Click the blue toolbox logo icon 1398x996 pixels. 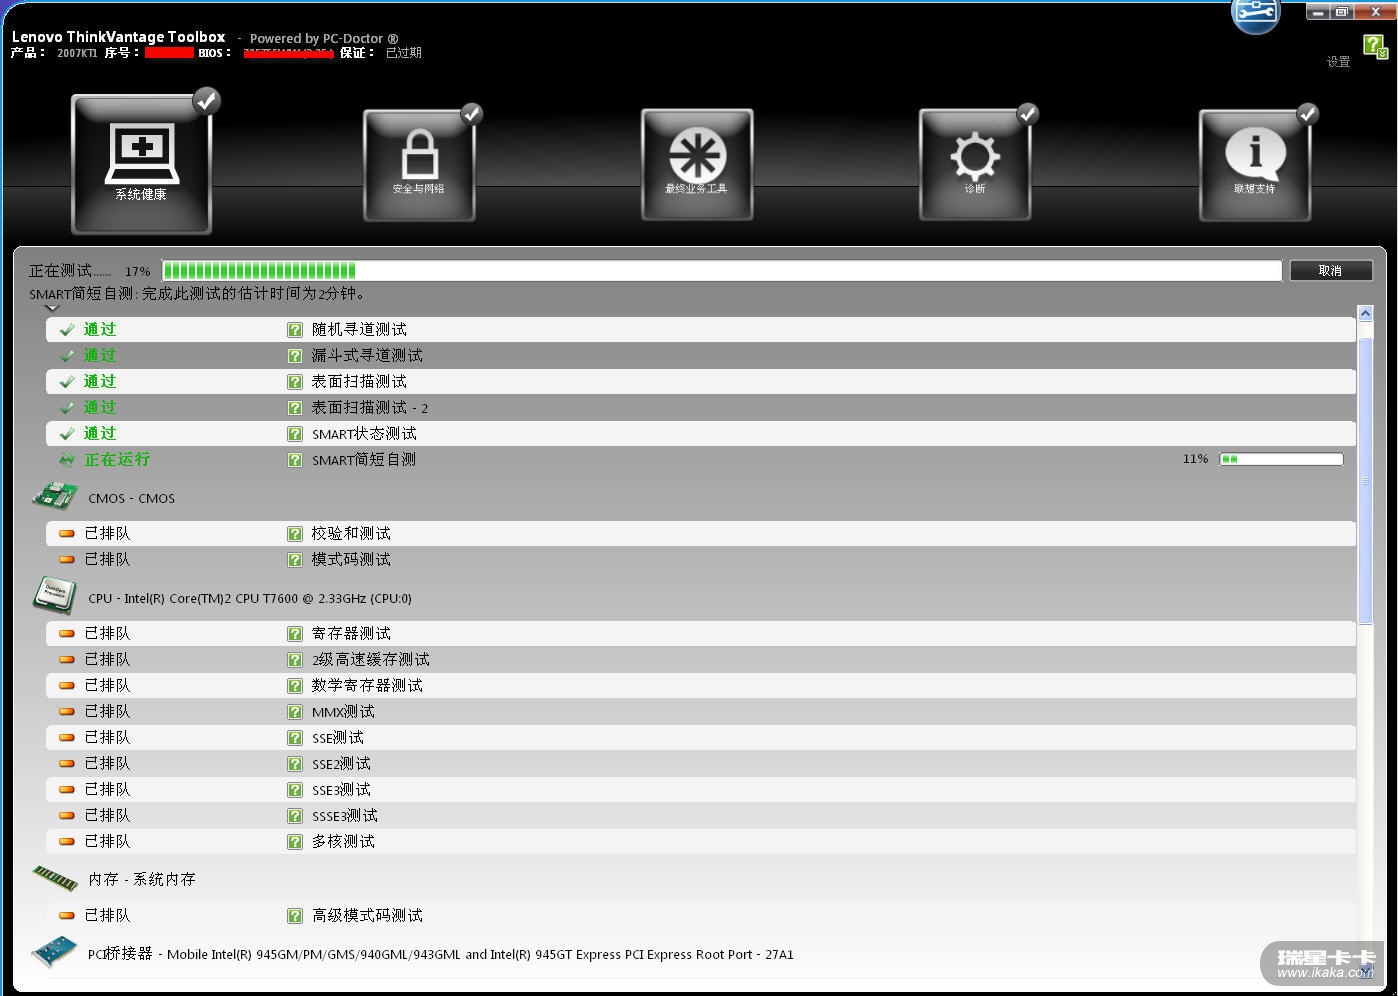tap(1256, 15)
